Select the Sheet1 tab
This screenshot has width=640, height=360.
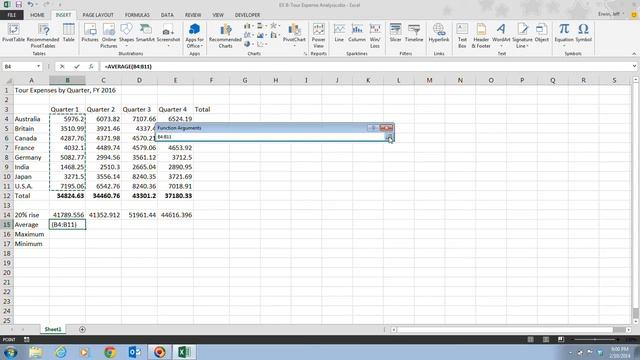point(53,329)
